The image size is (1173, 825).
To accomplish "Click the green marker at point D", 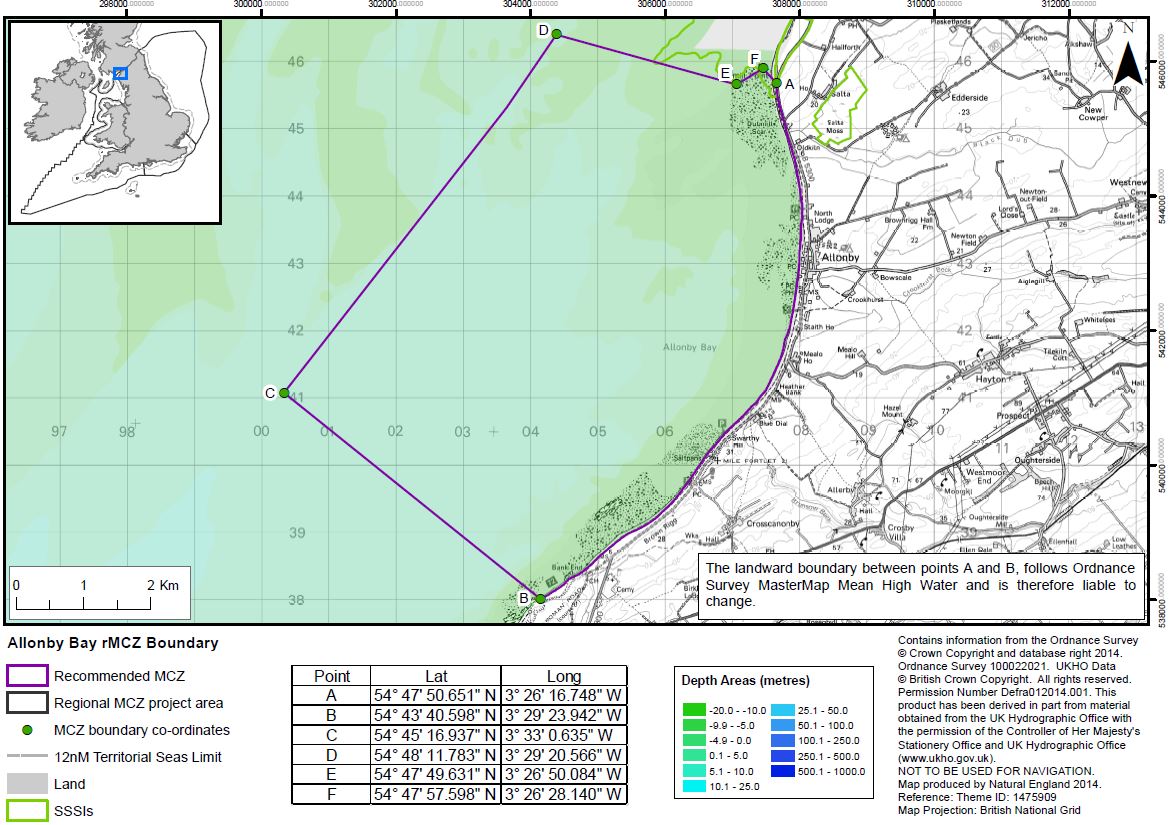I will (x=557, y=35).
